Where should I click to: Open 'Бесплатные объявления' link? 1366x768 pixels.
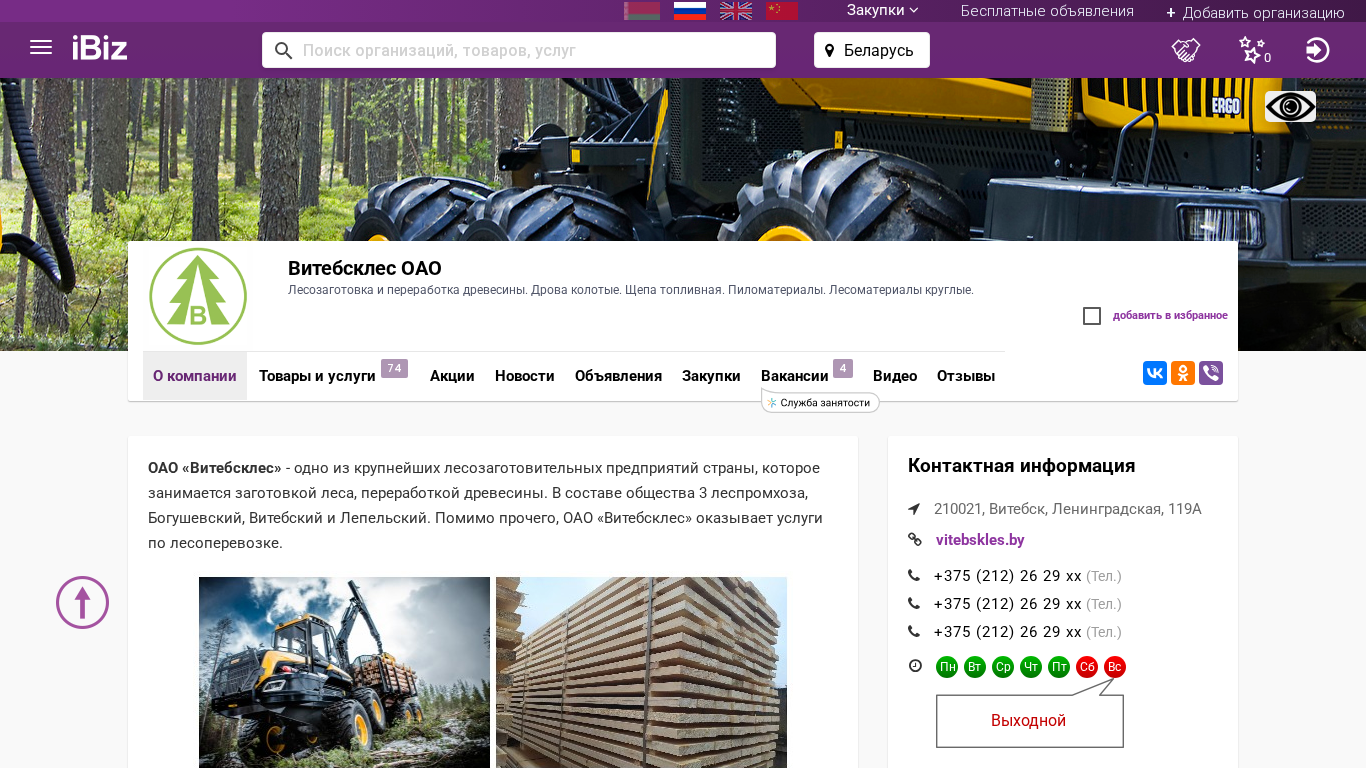click(x=1047, y=11)
